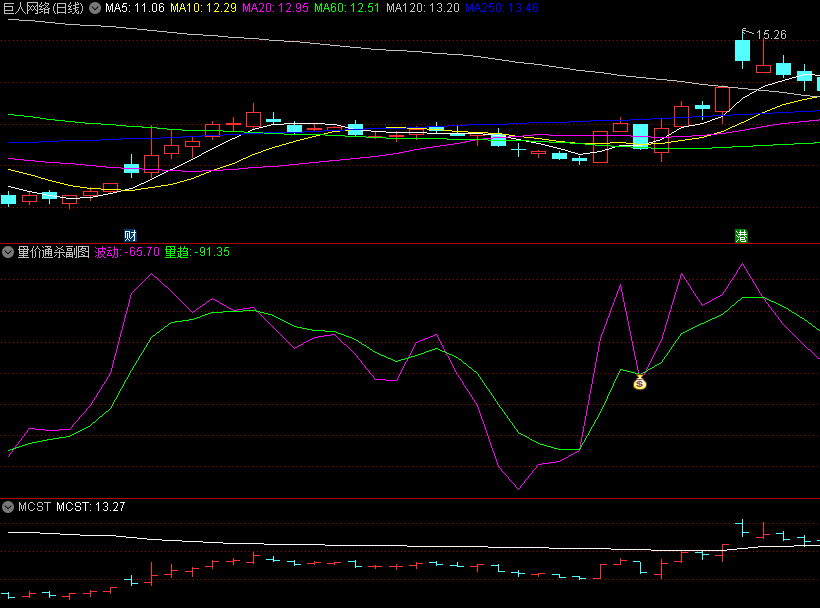Click the MA60: 12.51 label
Viewport: 820px width, 608px height.
coord(347,8)
